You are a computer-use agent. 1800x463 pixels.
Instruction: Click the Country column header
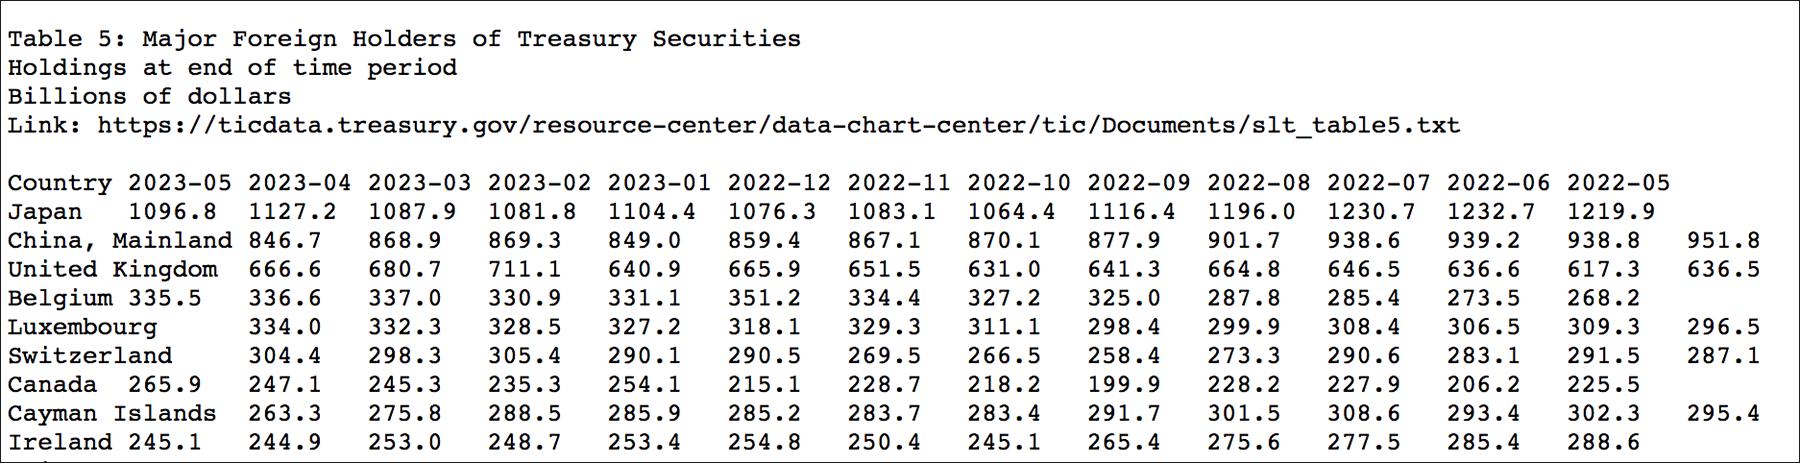60,184
